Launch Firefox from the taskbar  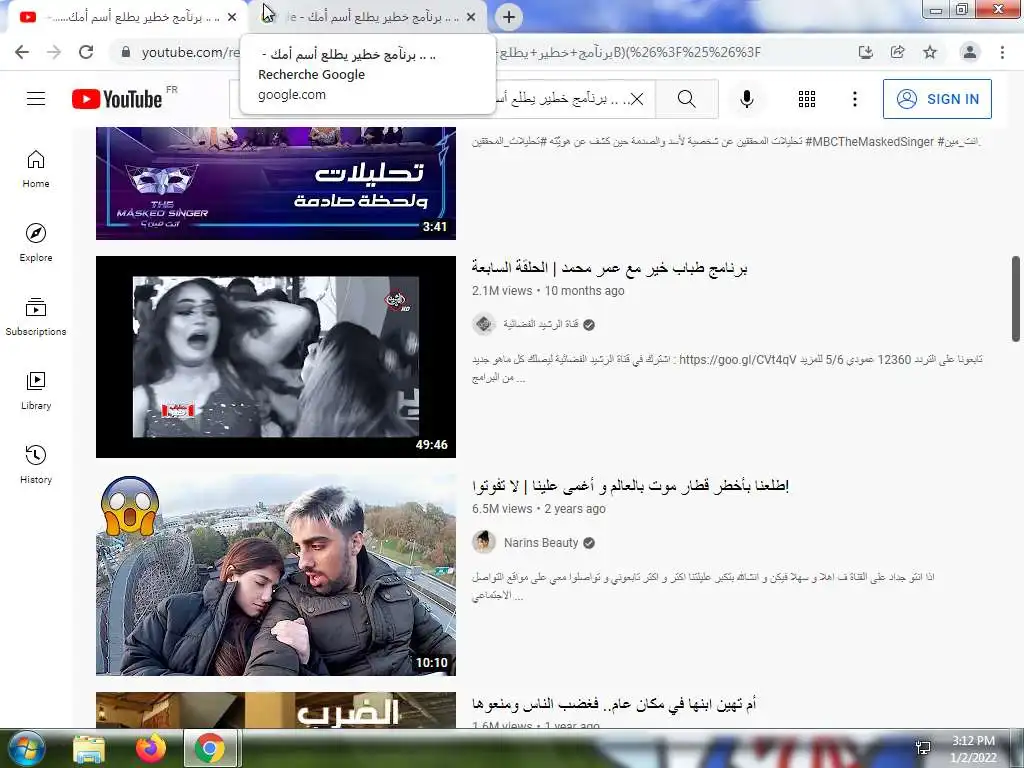point(151,748)
